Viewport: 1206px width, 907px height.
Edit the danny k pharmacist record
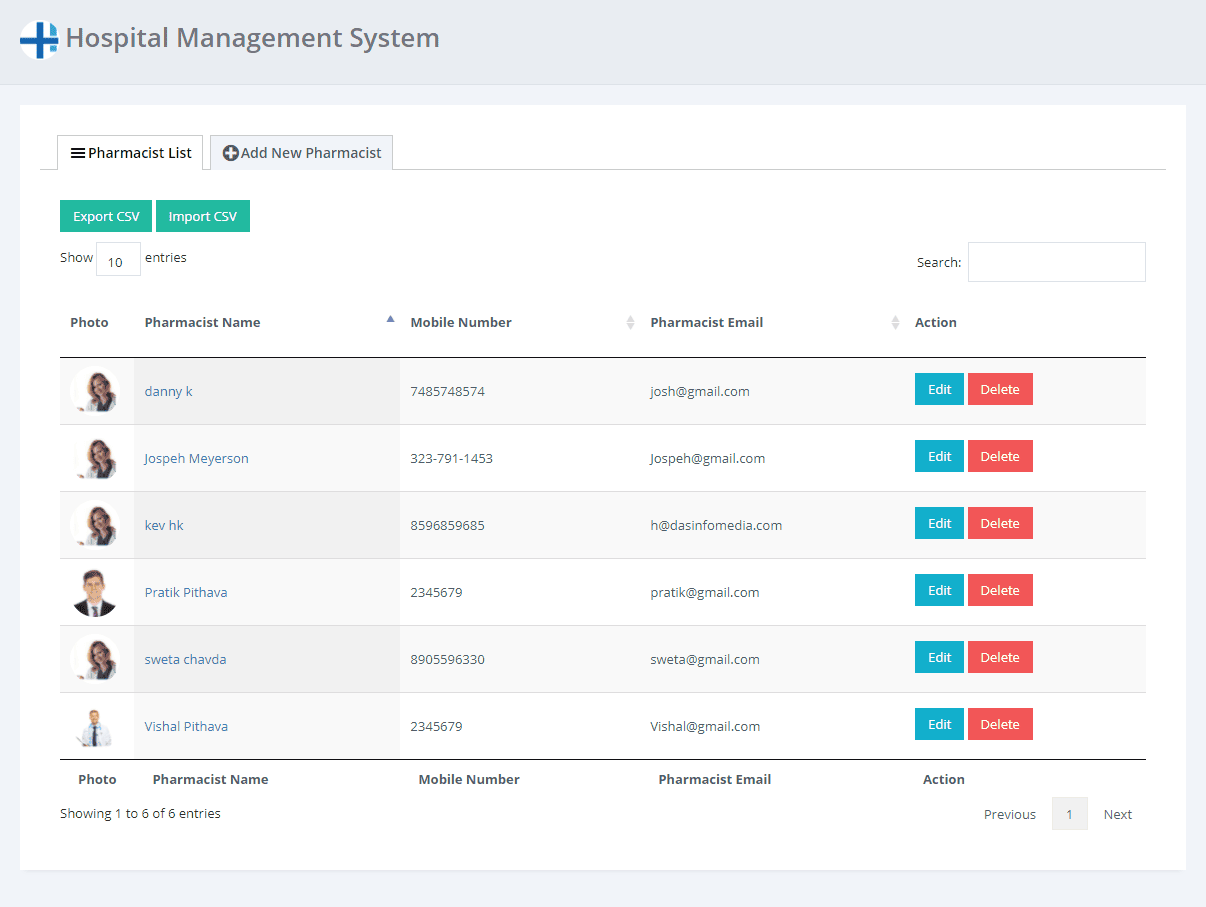[939, 389]
